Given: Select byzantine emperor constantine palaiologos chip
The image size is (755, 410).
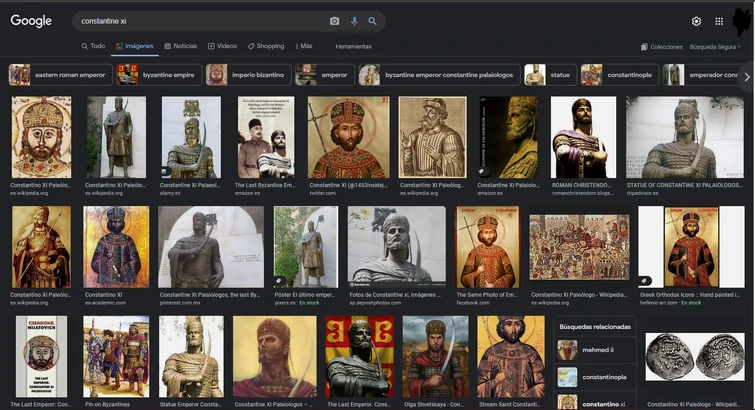Looking at the screenshot, I should click(x=439, y=75).
